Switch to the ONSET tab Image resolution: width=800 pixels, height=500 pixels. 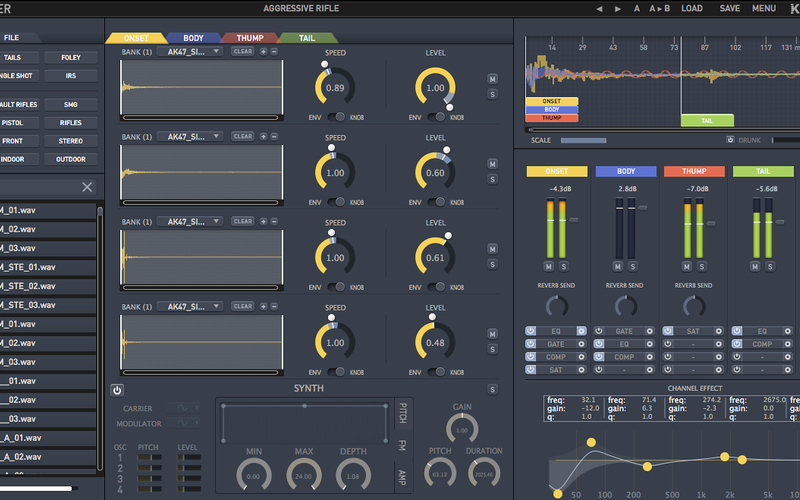tap(136, 38)
